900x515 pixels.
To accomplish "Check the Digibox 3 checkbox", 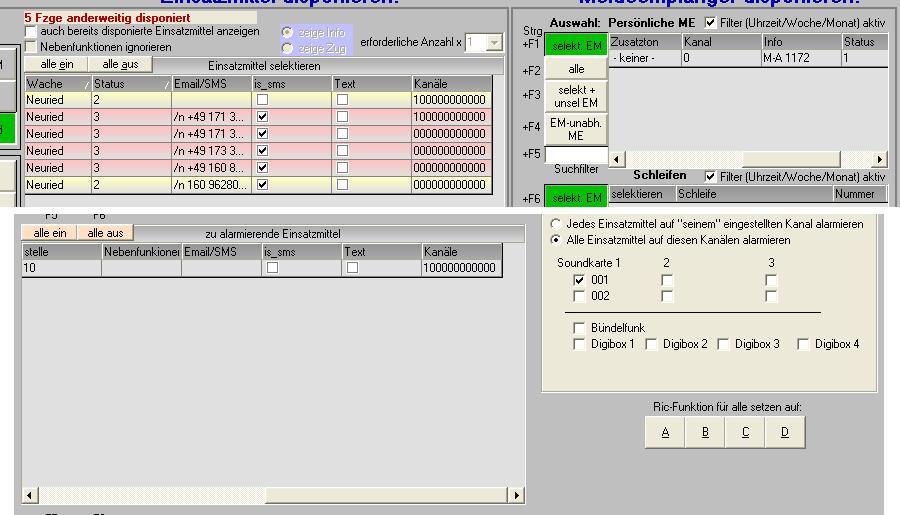I will click(x=723, y=345).
